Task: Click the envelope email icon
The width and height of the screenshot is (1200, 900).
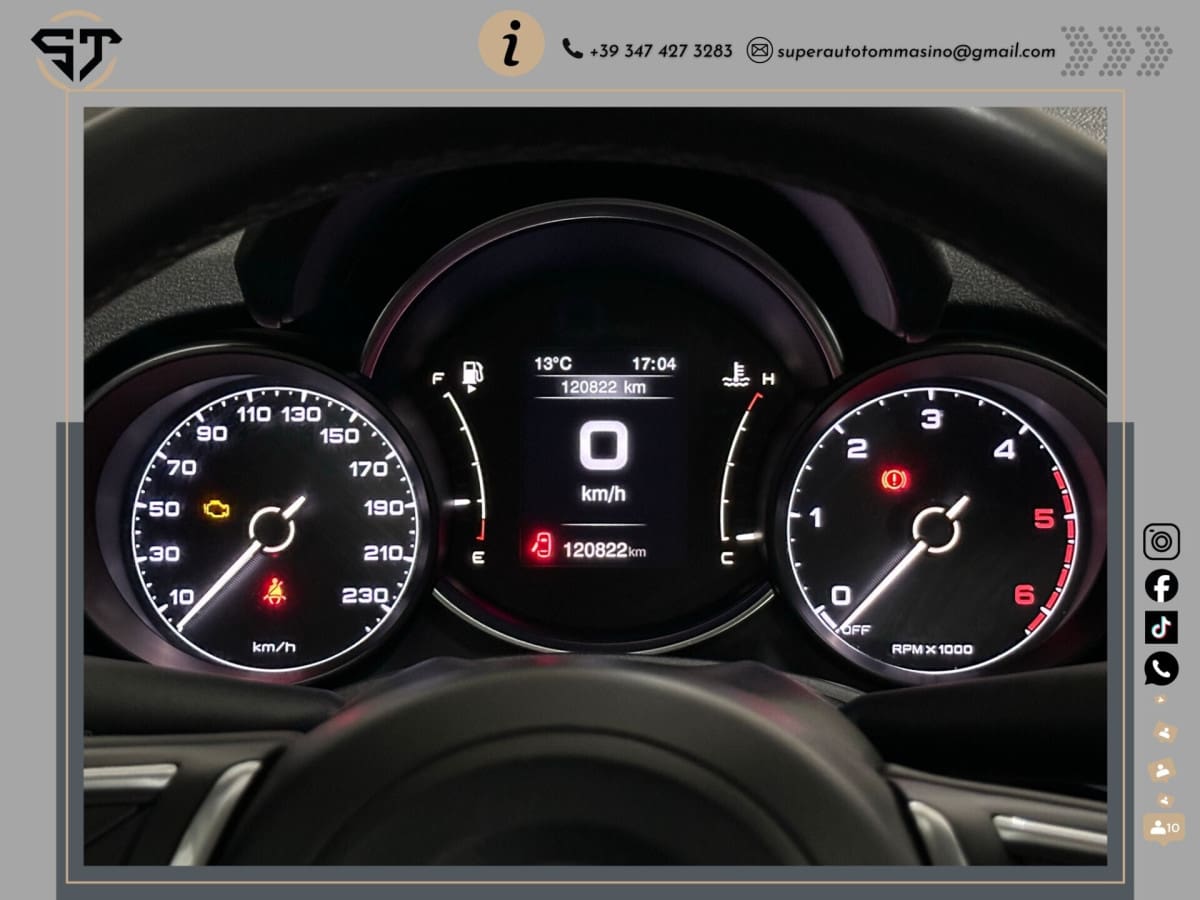Action: (760, 50)
